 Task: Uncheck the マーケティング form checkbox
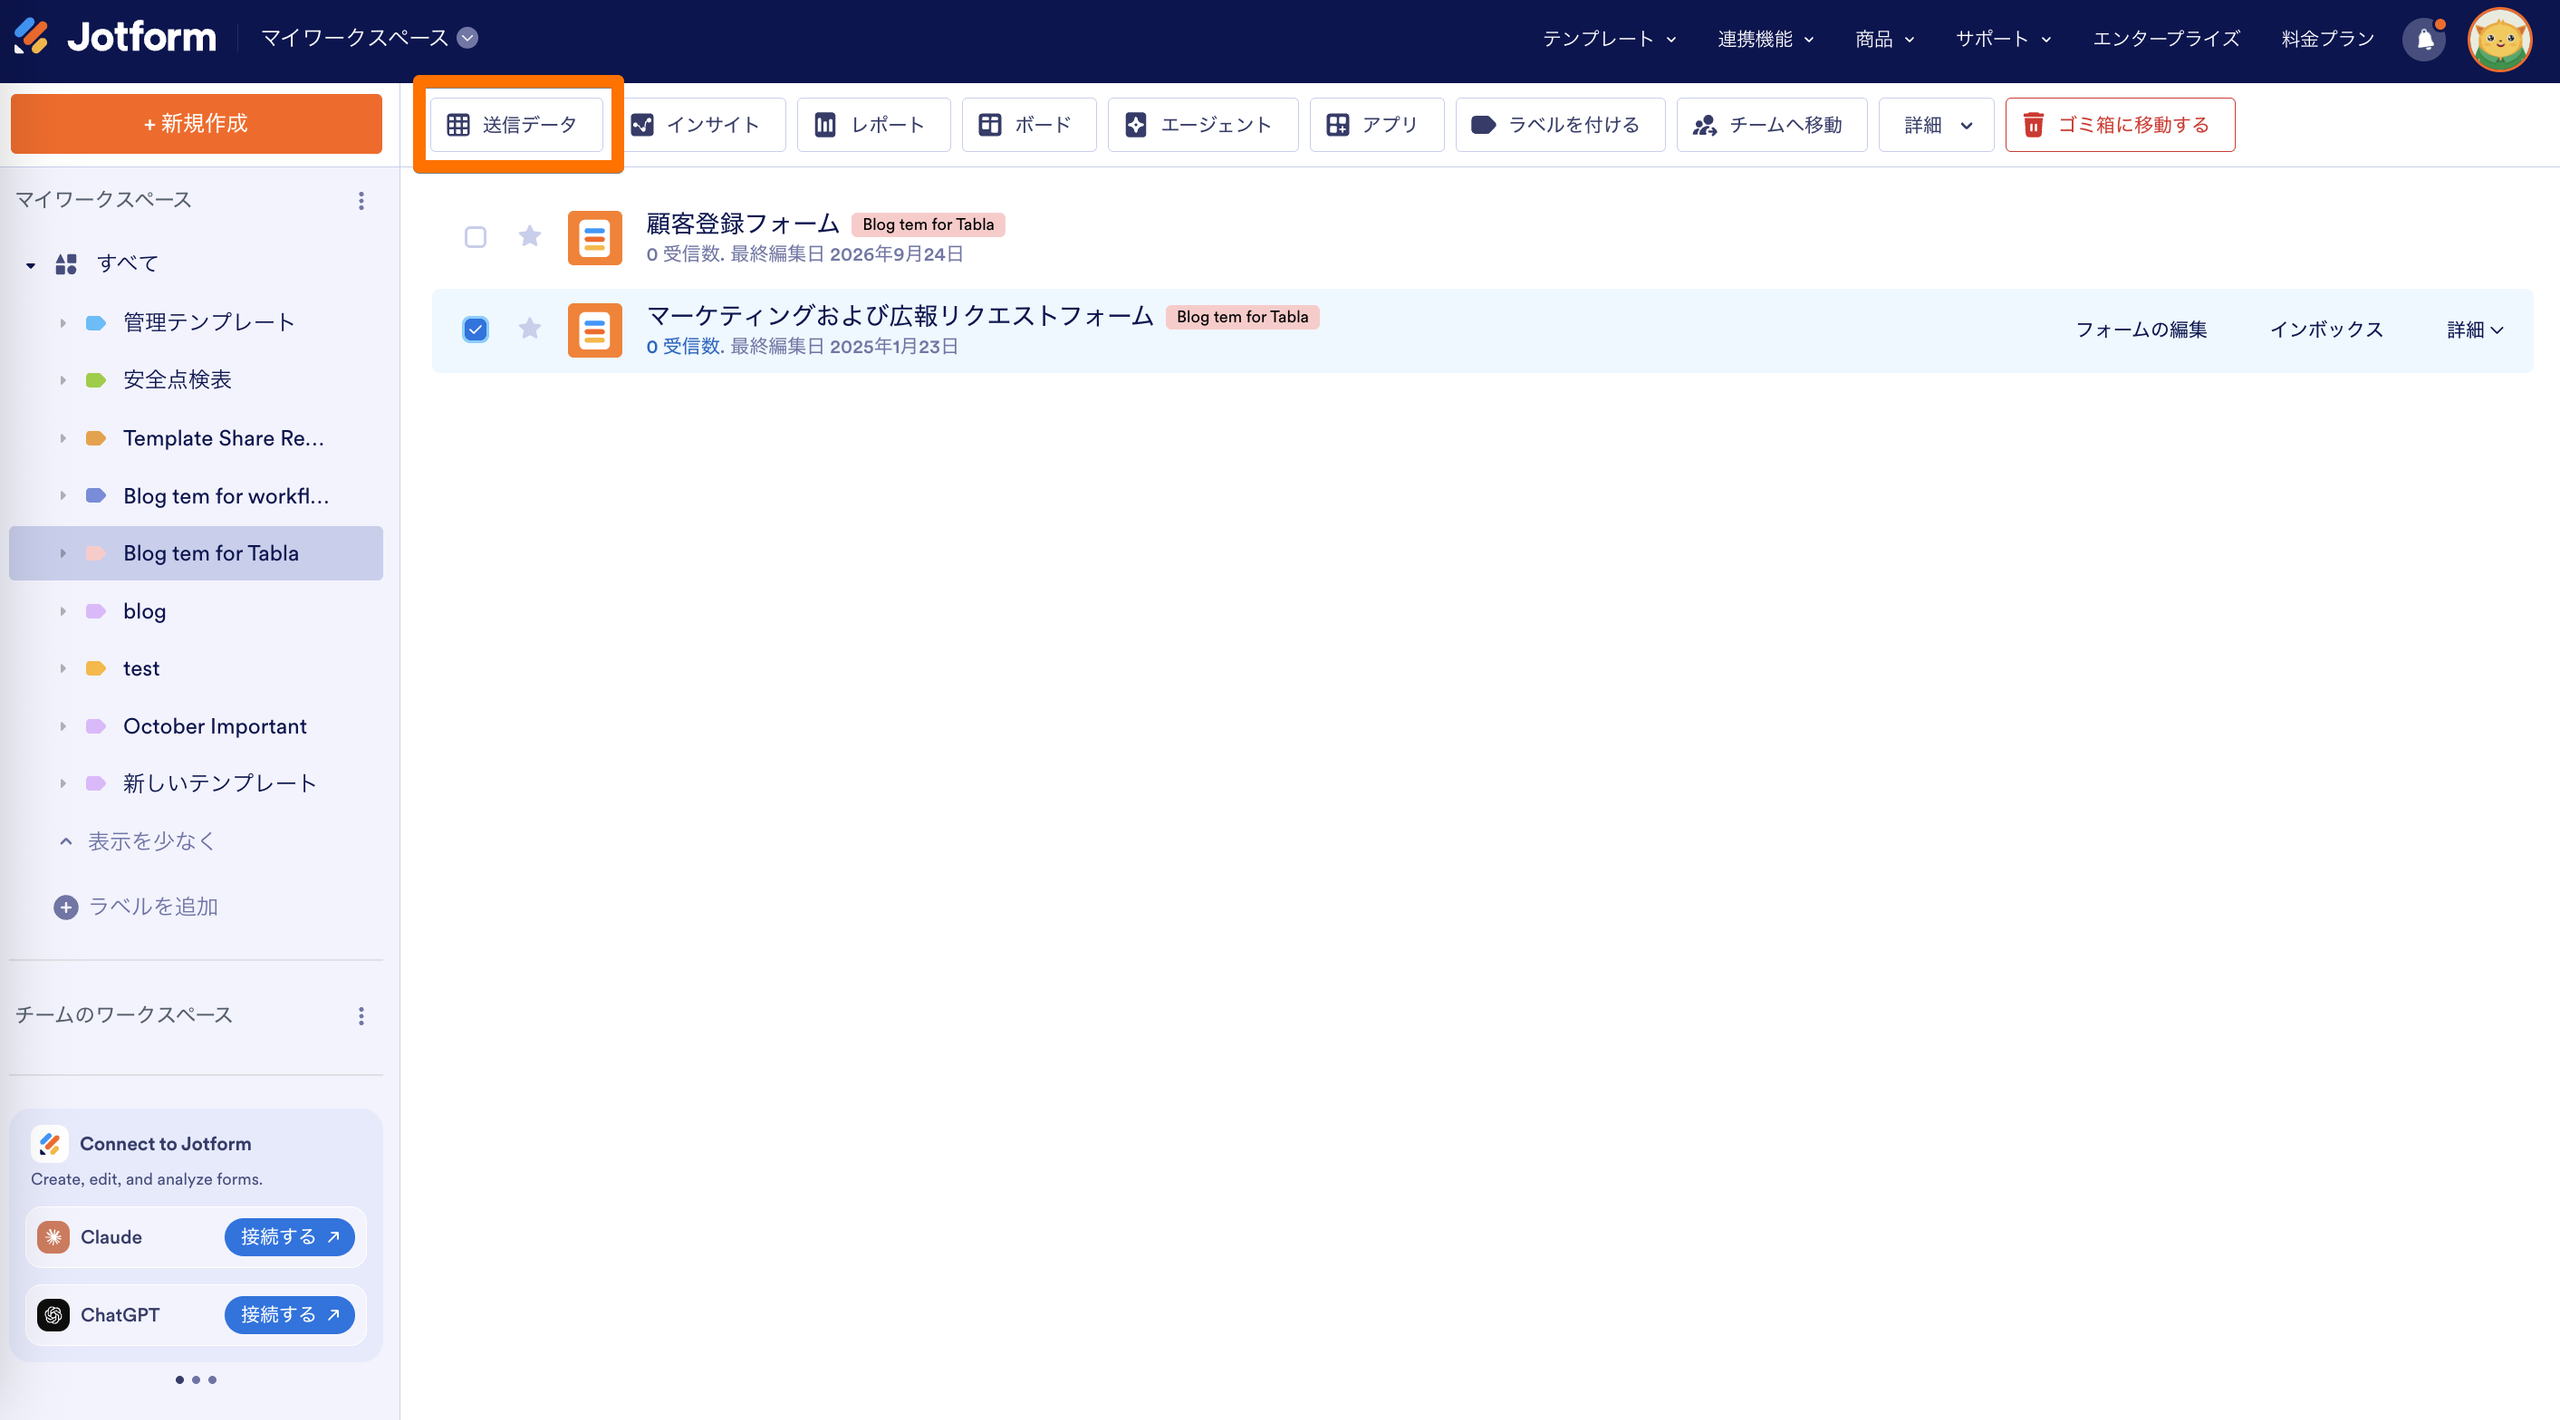click(x=476, y=329)
